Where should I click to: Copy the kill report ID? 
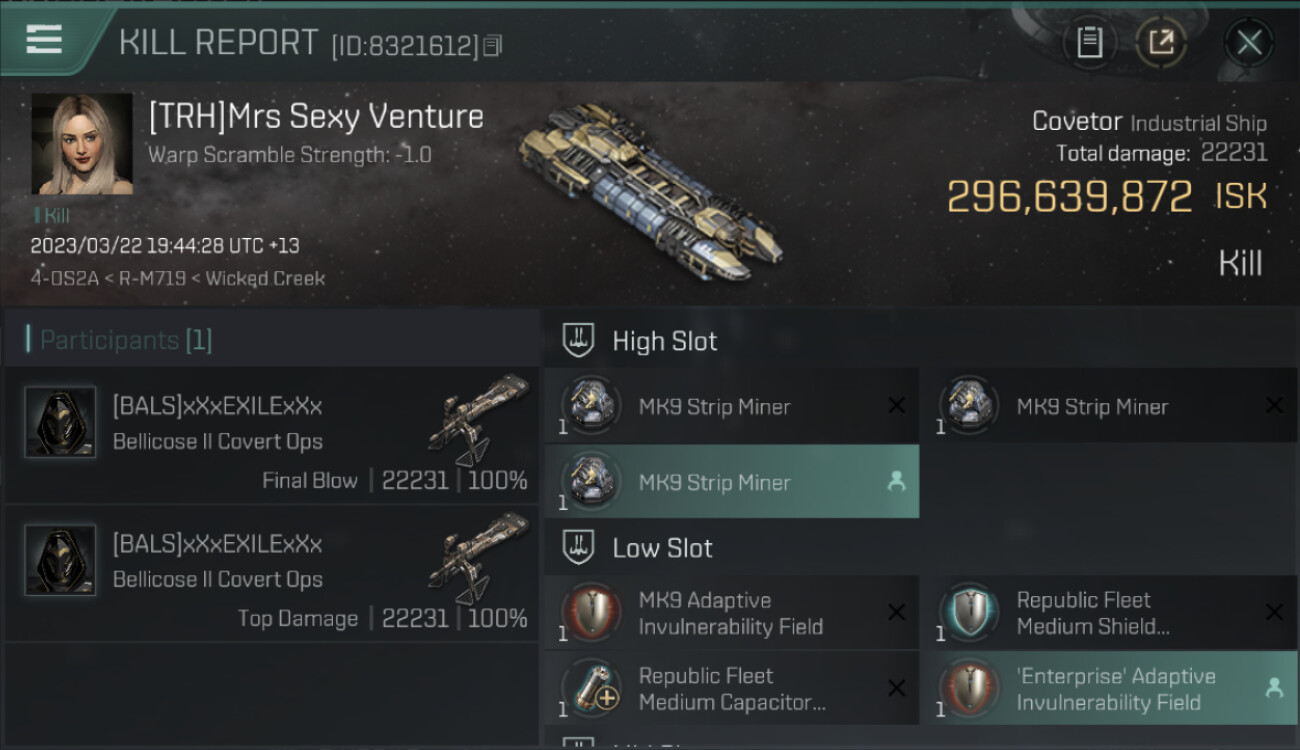pos(492,46)
